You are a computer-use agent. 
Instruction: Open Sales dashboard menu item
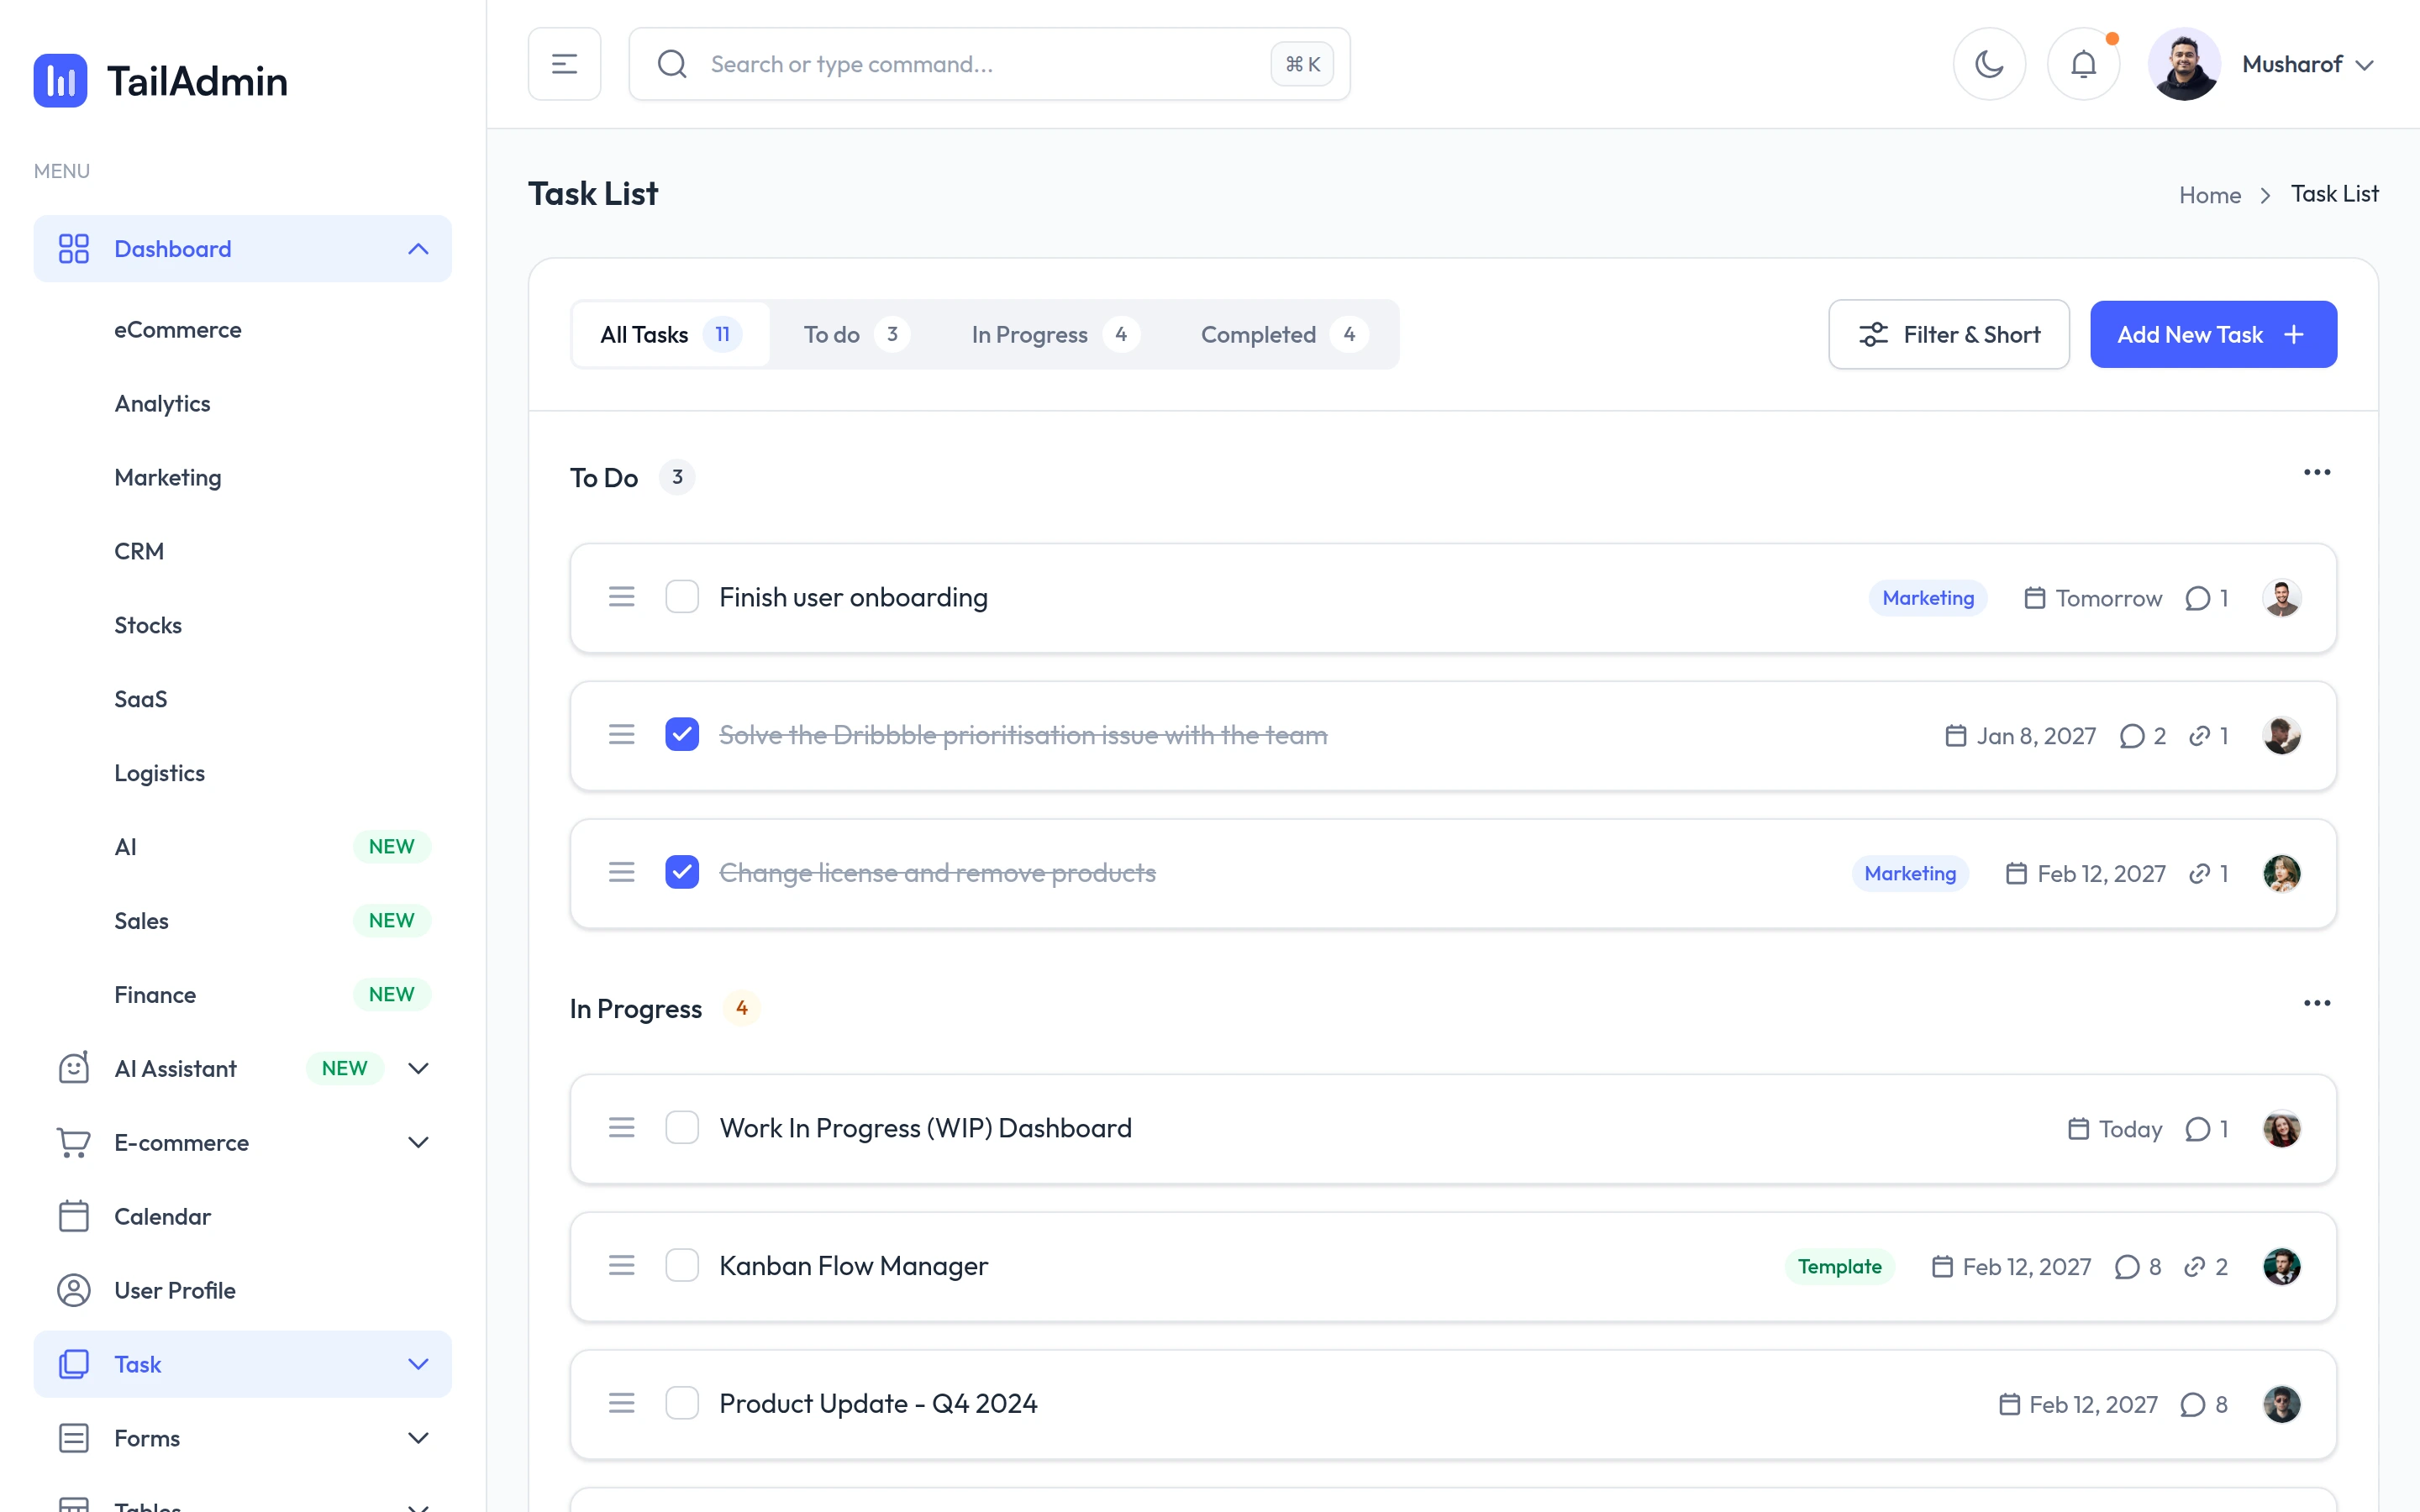141,922
